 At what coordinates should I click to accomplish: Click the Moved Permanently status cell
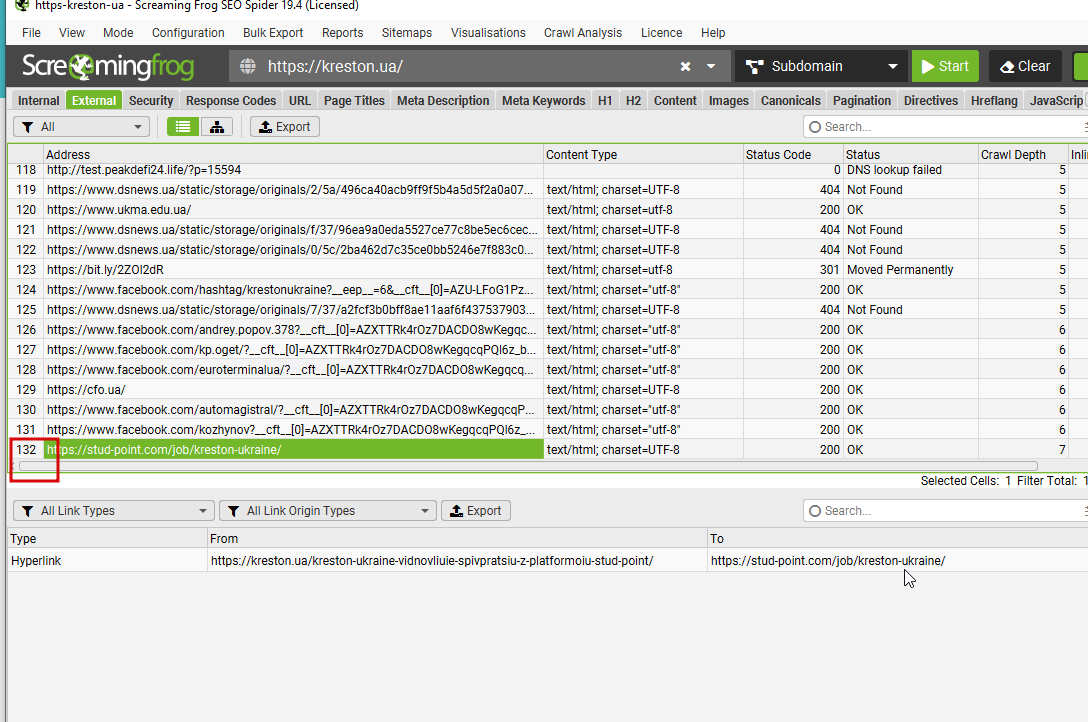[x=910, y=270]
